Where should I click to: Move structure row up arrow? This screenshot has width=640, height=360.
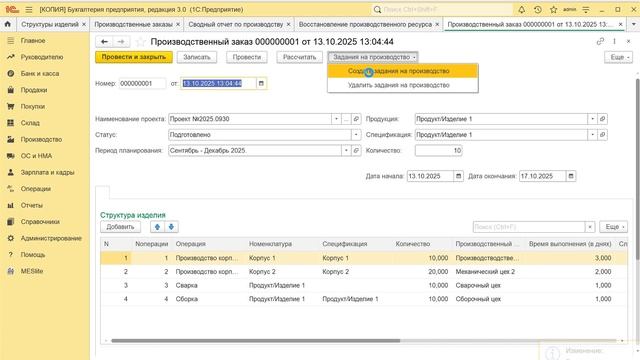click(x=158, y=227)
